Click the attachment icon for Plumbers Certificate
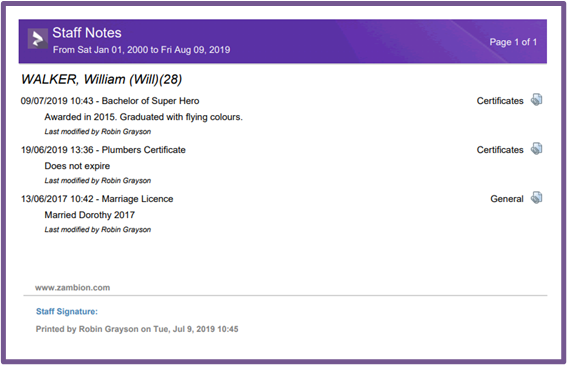Image resolution: width=567 pixels, height=365 pixels. pos(537,149)
